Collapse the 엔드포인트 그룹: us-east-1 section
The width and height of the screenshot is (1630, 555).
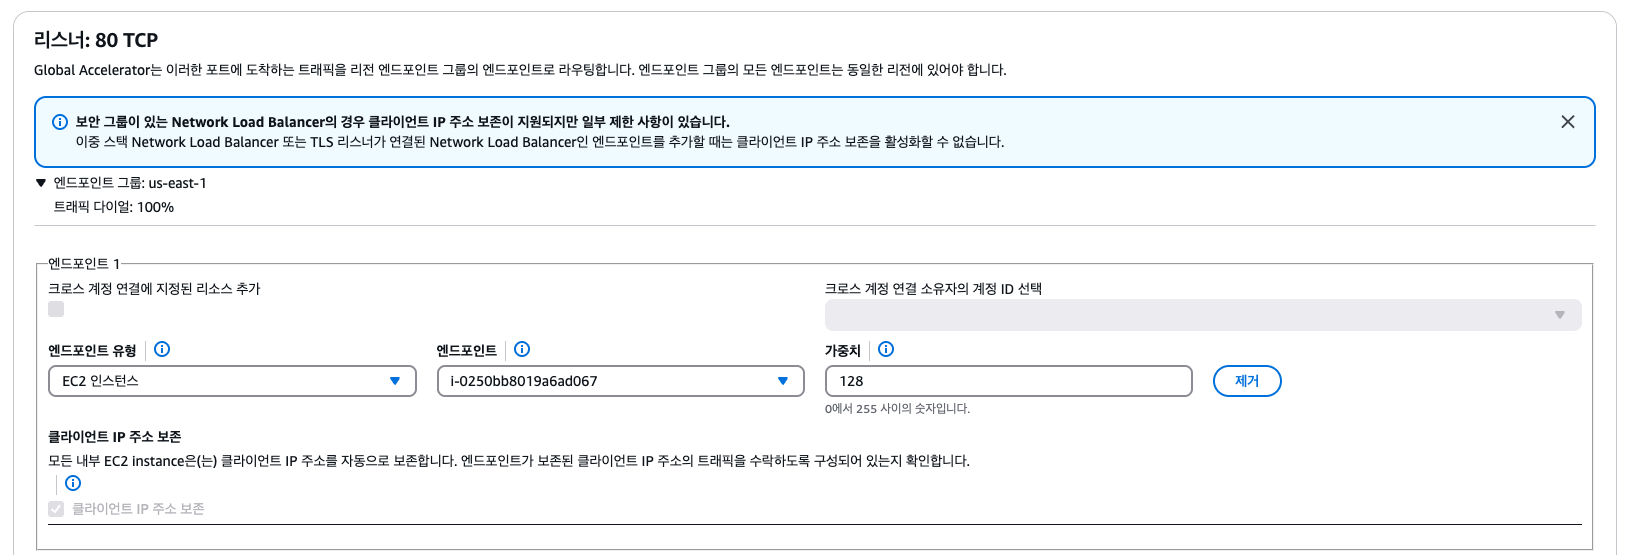pos(41,183)
